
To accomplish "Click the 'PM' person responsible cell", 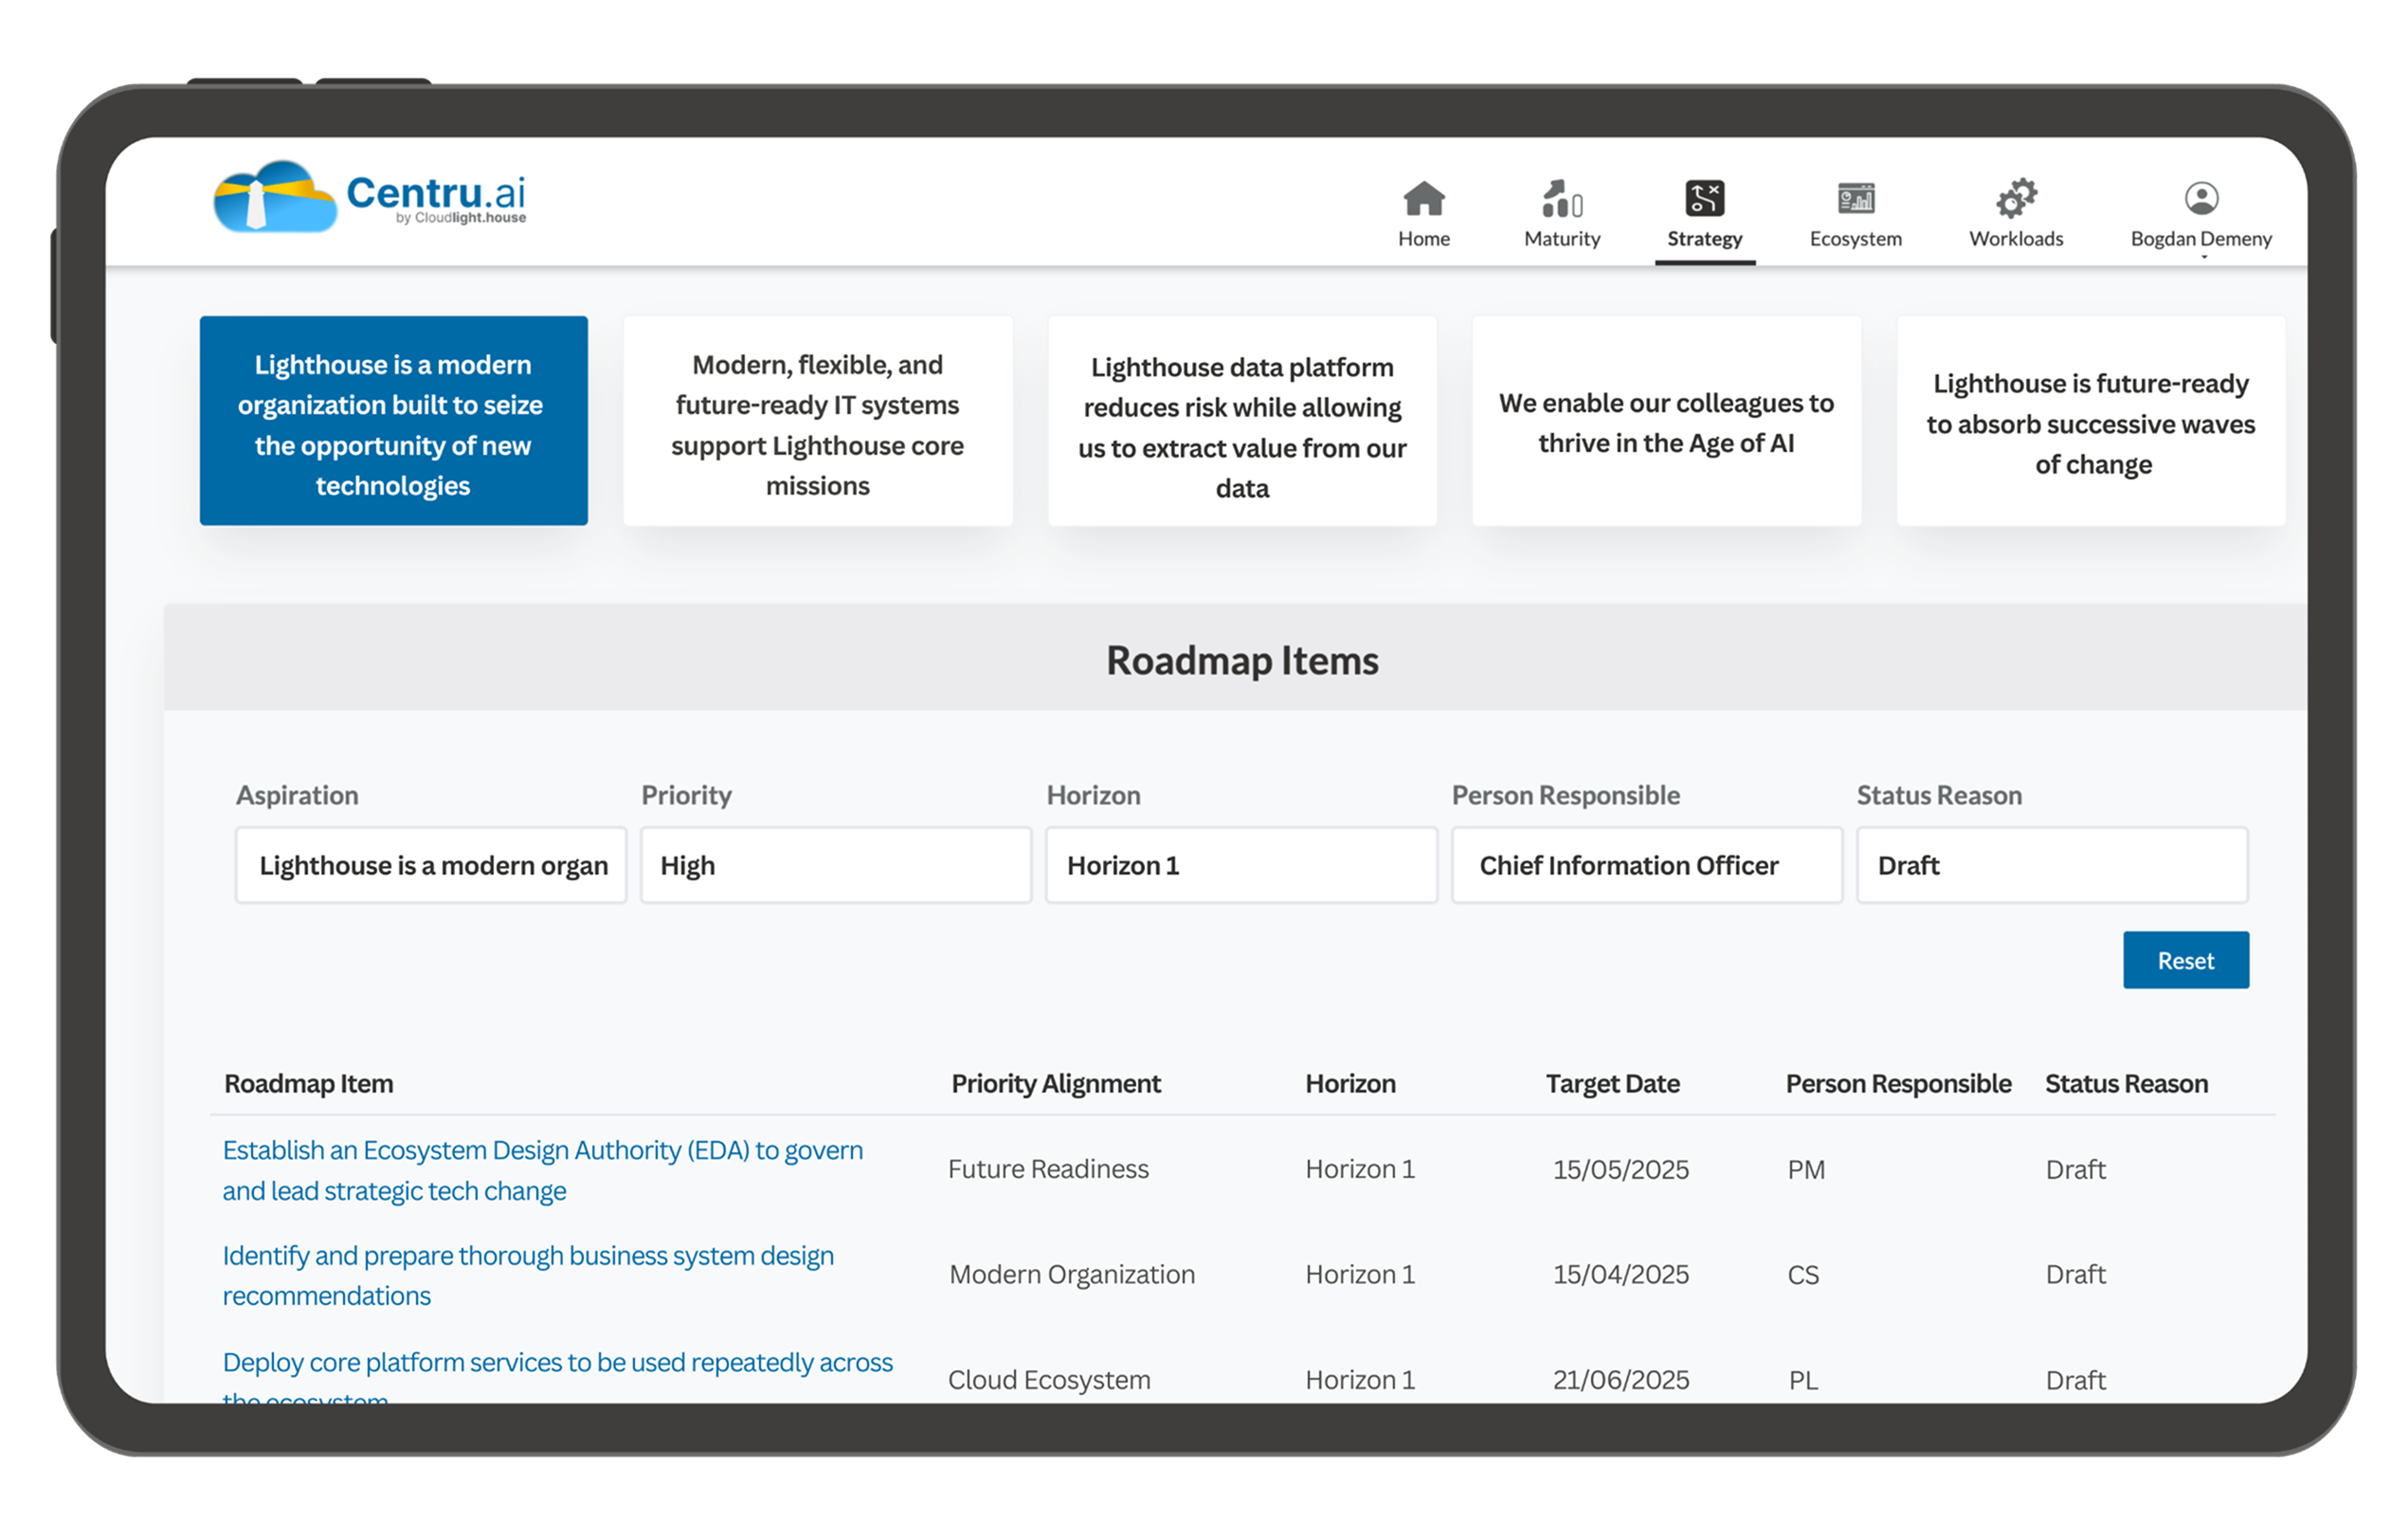I will pyautogui.click(x=1806, y=1169).
